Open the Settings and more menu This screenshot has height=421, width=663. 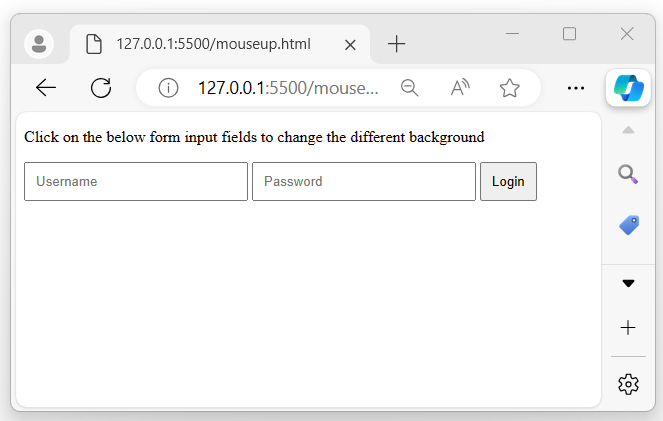click(x=575, y=88)
